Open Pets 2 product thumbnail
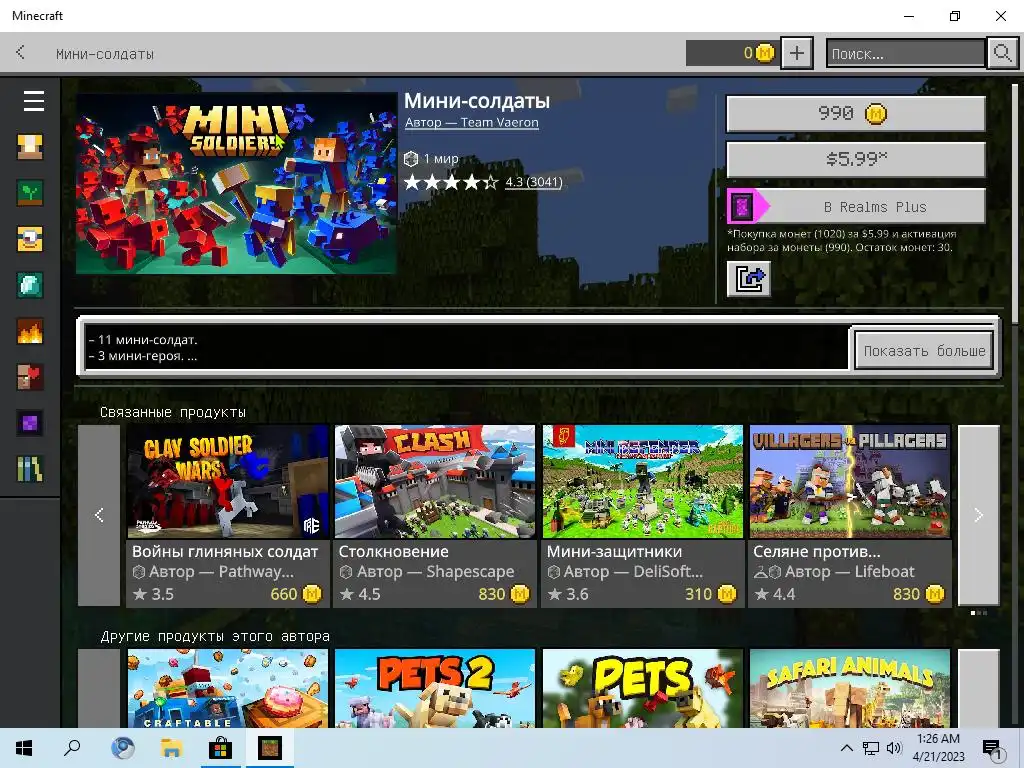Image resolution: width=1024 pixels, height=768 pixels. pyautogui.click(x=435, y=688)
